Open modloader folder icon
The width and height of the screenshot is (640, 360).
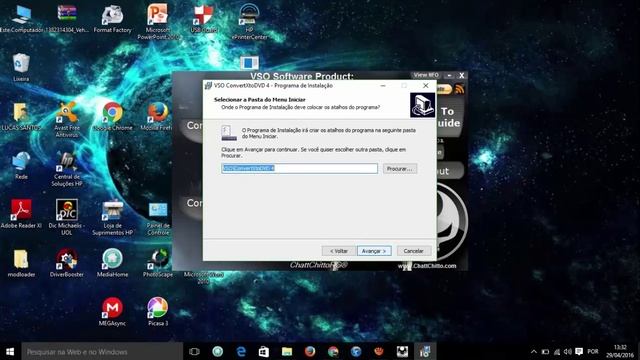pyautogui.click(x=21, y=263)
